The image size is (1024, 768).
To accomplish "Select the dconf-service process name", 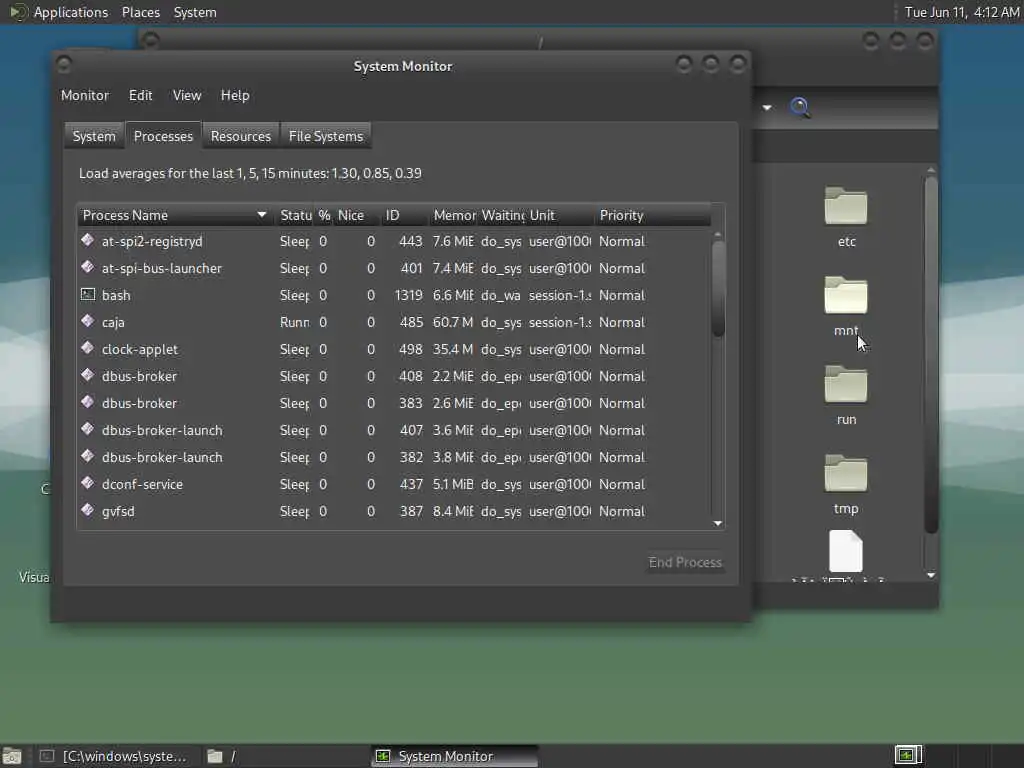I will click(x=142, y=485).
